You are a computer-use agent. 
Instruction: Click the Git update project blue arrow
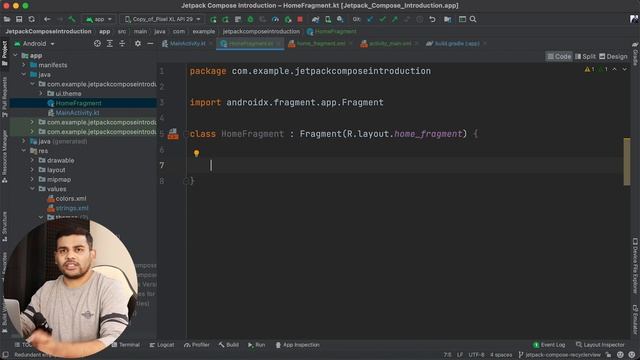click(370, 19)
